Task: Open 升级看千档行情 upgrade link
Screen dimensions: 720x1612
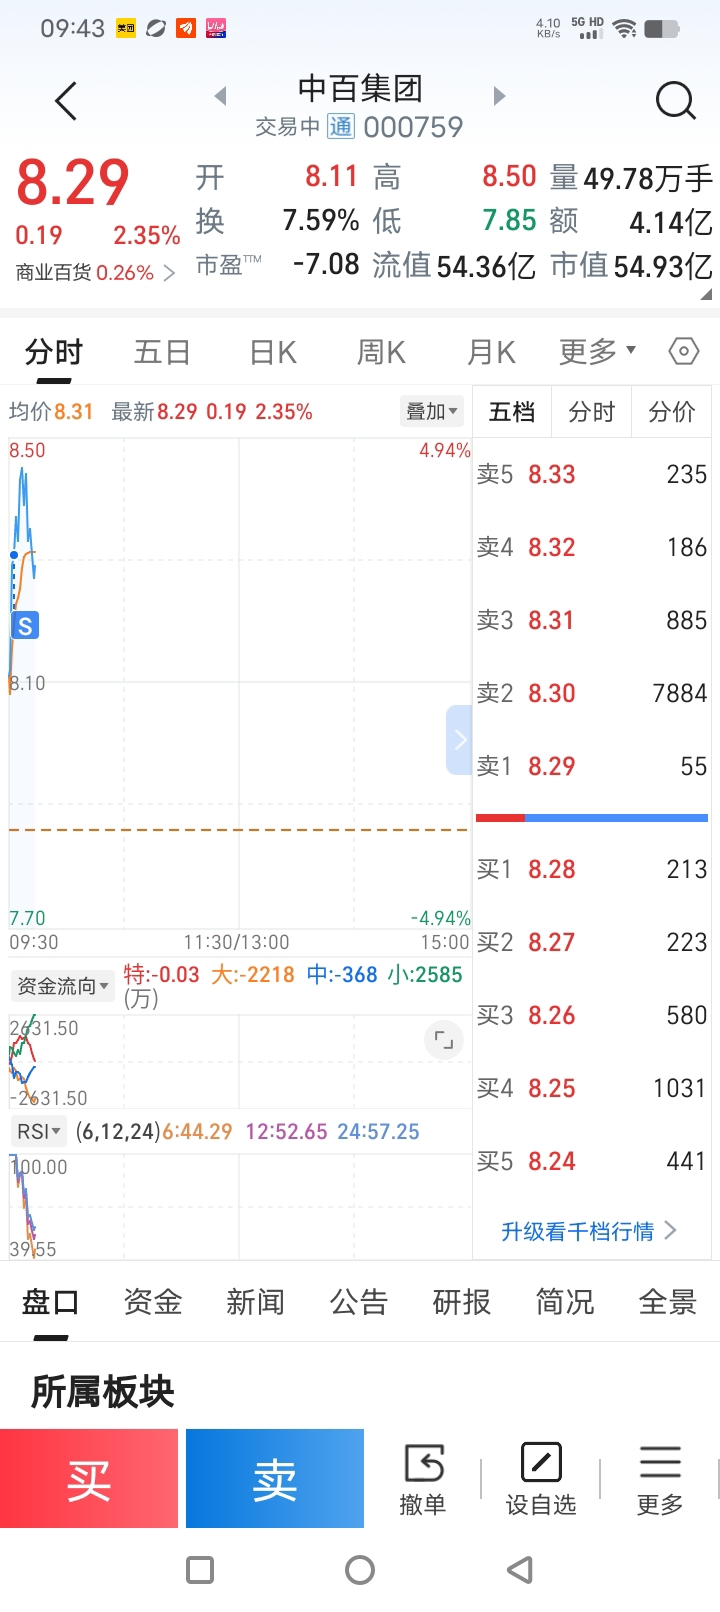Action: tap(589, 1231)
